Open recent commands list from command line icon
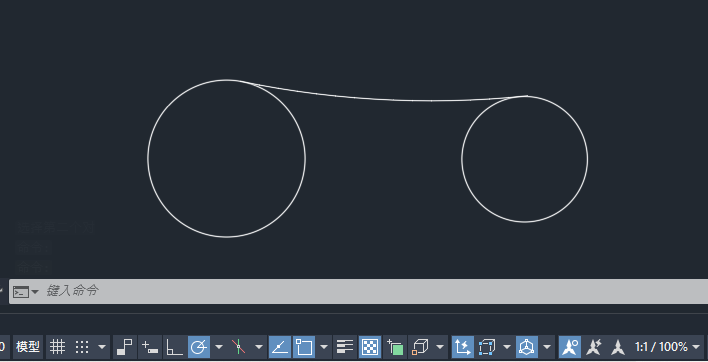 pos(25,292)
